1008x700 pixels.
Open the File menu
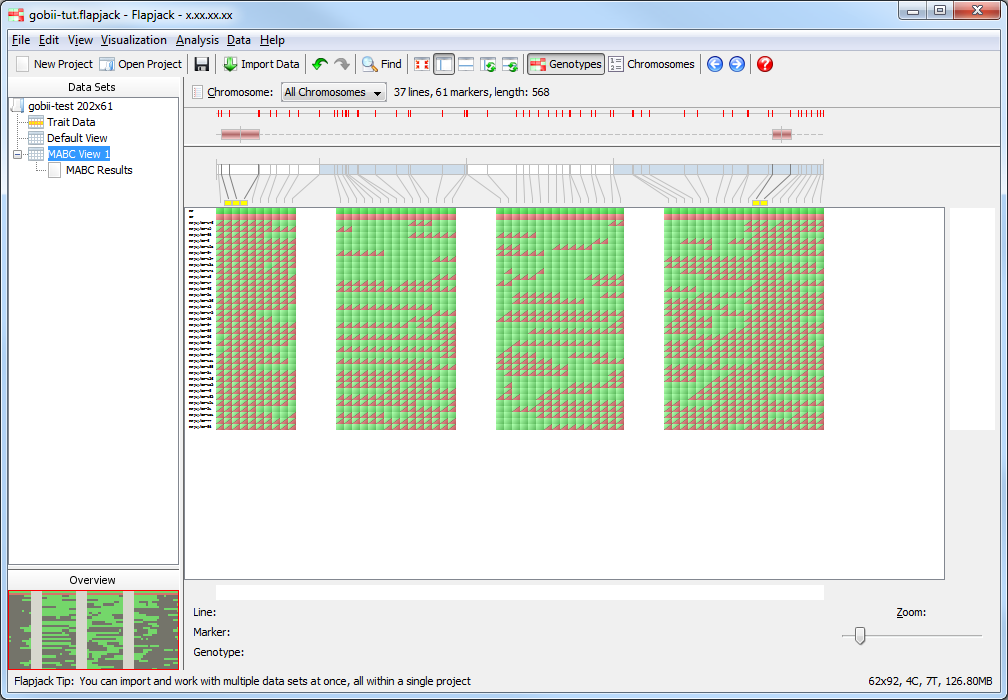(x=21, y=40)
